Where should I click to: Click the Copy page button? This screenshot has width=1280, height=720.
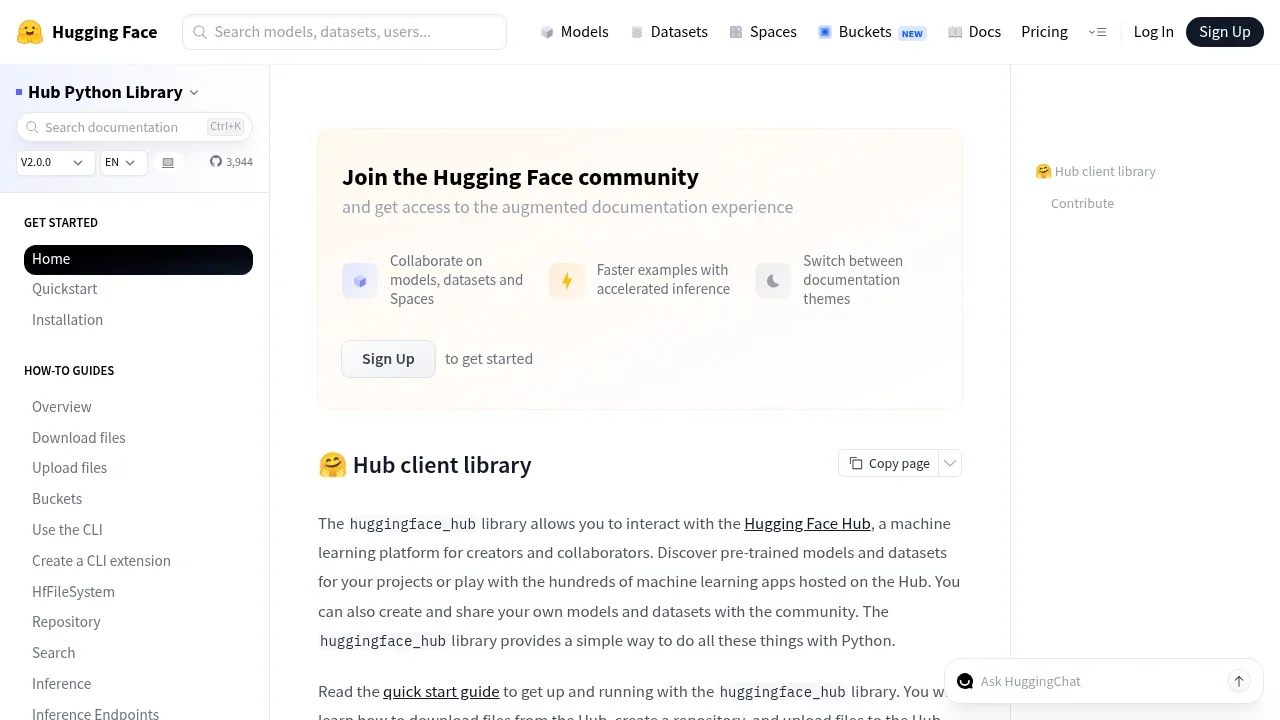[889, 463]
